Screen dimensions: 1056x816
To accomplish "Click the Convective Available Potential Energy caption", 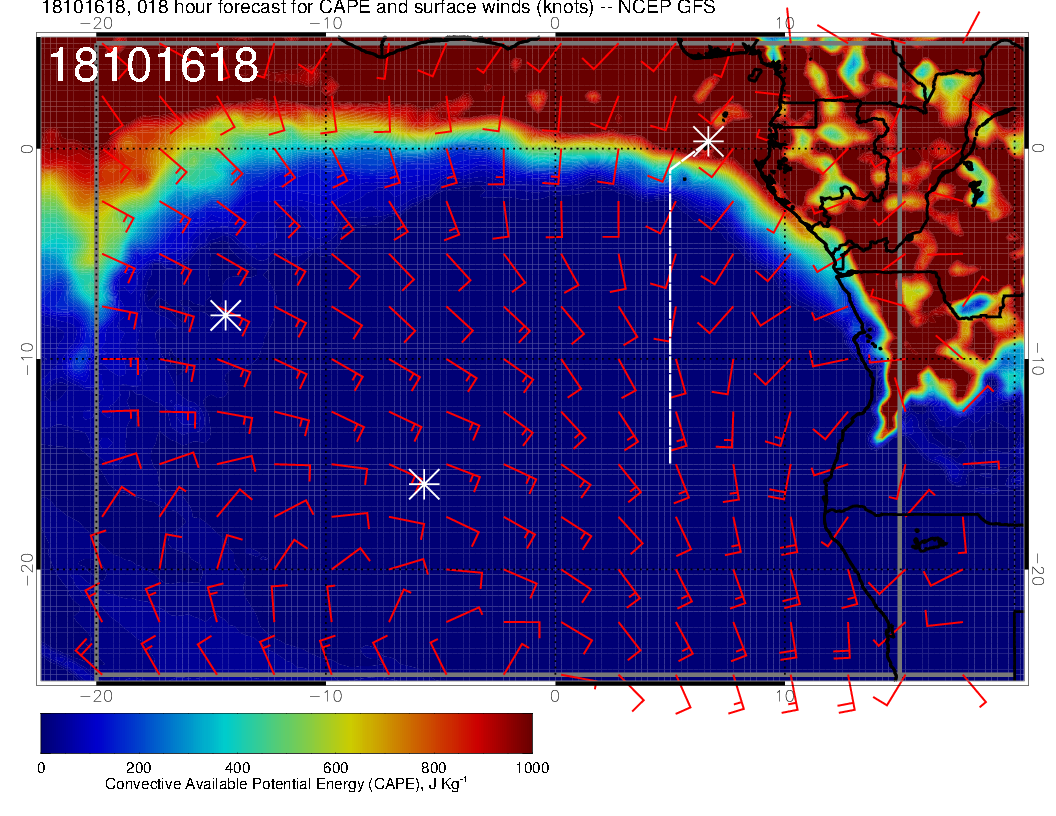I will 286,785.
